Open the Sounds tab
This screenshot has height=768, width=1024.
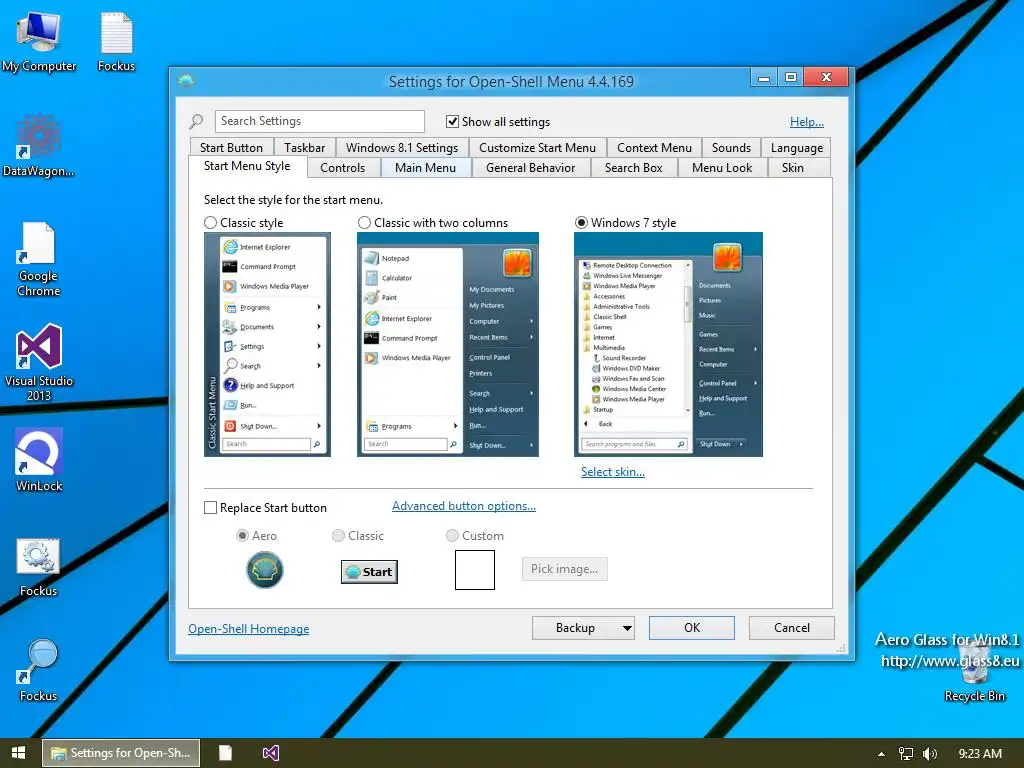731,148
